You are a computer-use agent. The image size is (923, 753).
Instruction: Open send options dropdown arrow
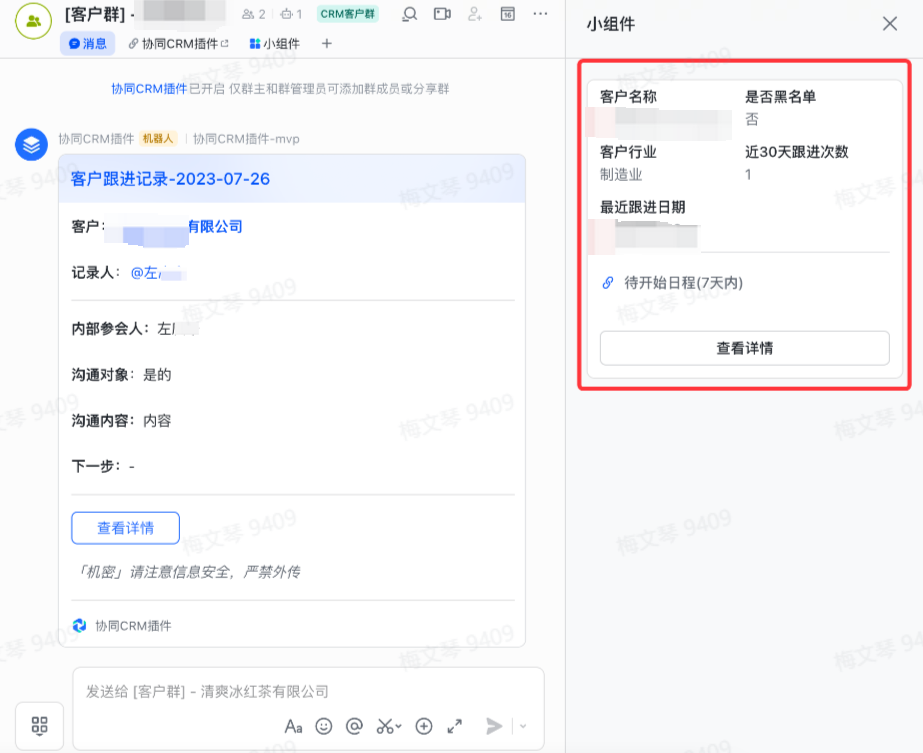[x=522, y=726]
